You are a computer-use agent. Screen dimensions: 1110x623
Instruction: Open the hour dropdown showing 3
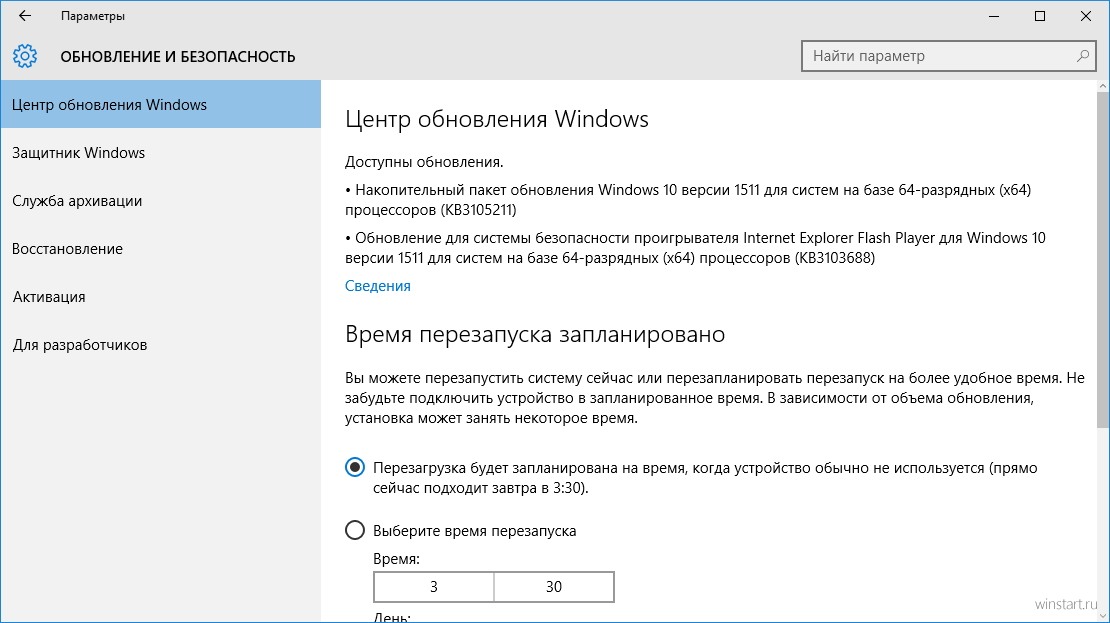tap(433, 587)
